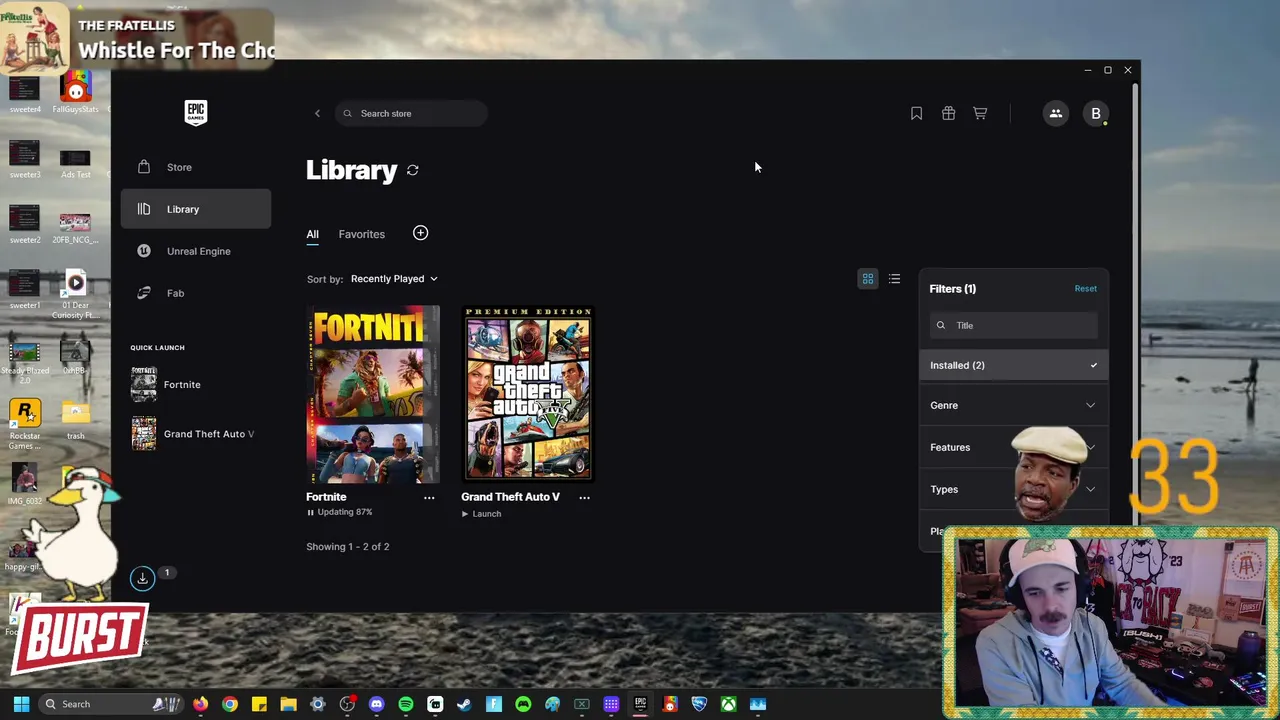Screen dimensions: 1280x720
Task: Click the Fortnite title text under cover
Action: (326, 497)
